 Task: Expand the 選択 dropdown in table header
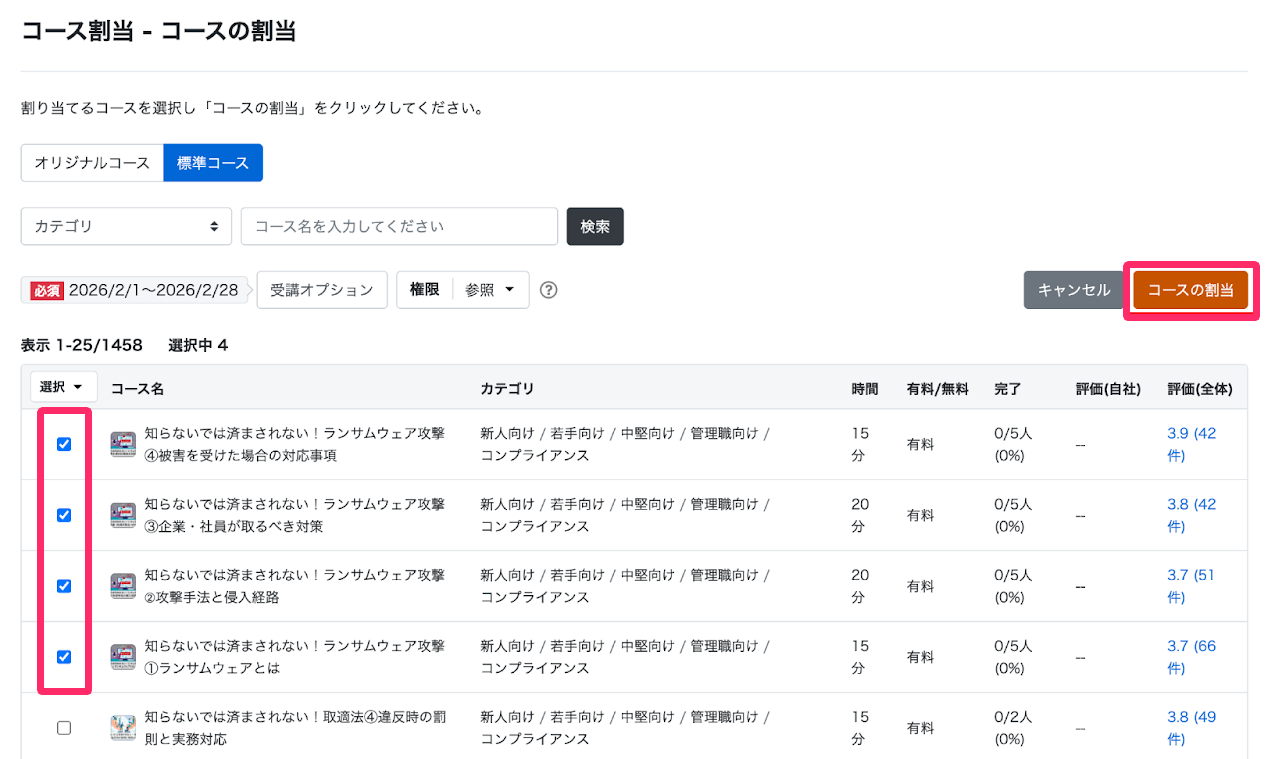coord(62,387)
